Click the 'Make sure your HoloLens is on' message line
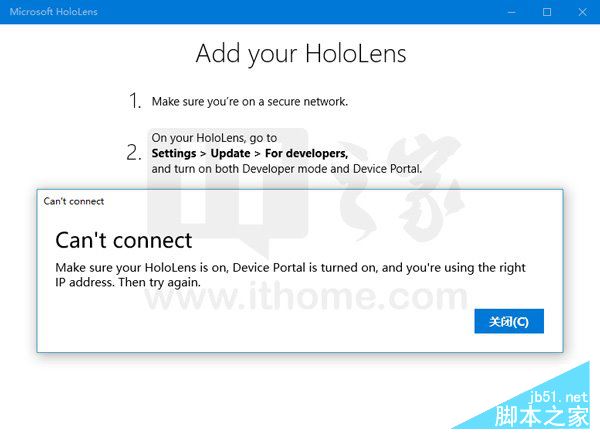 pos(290,268)
